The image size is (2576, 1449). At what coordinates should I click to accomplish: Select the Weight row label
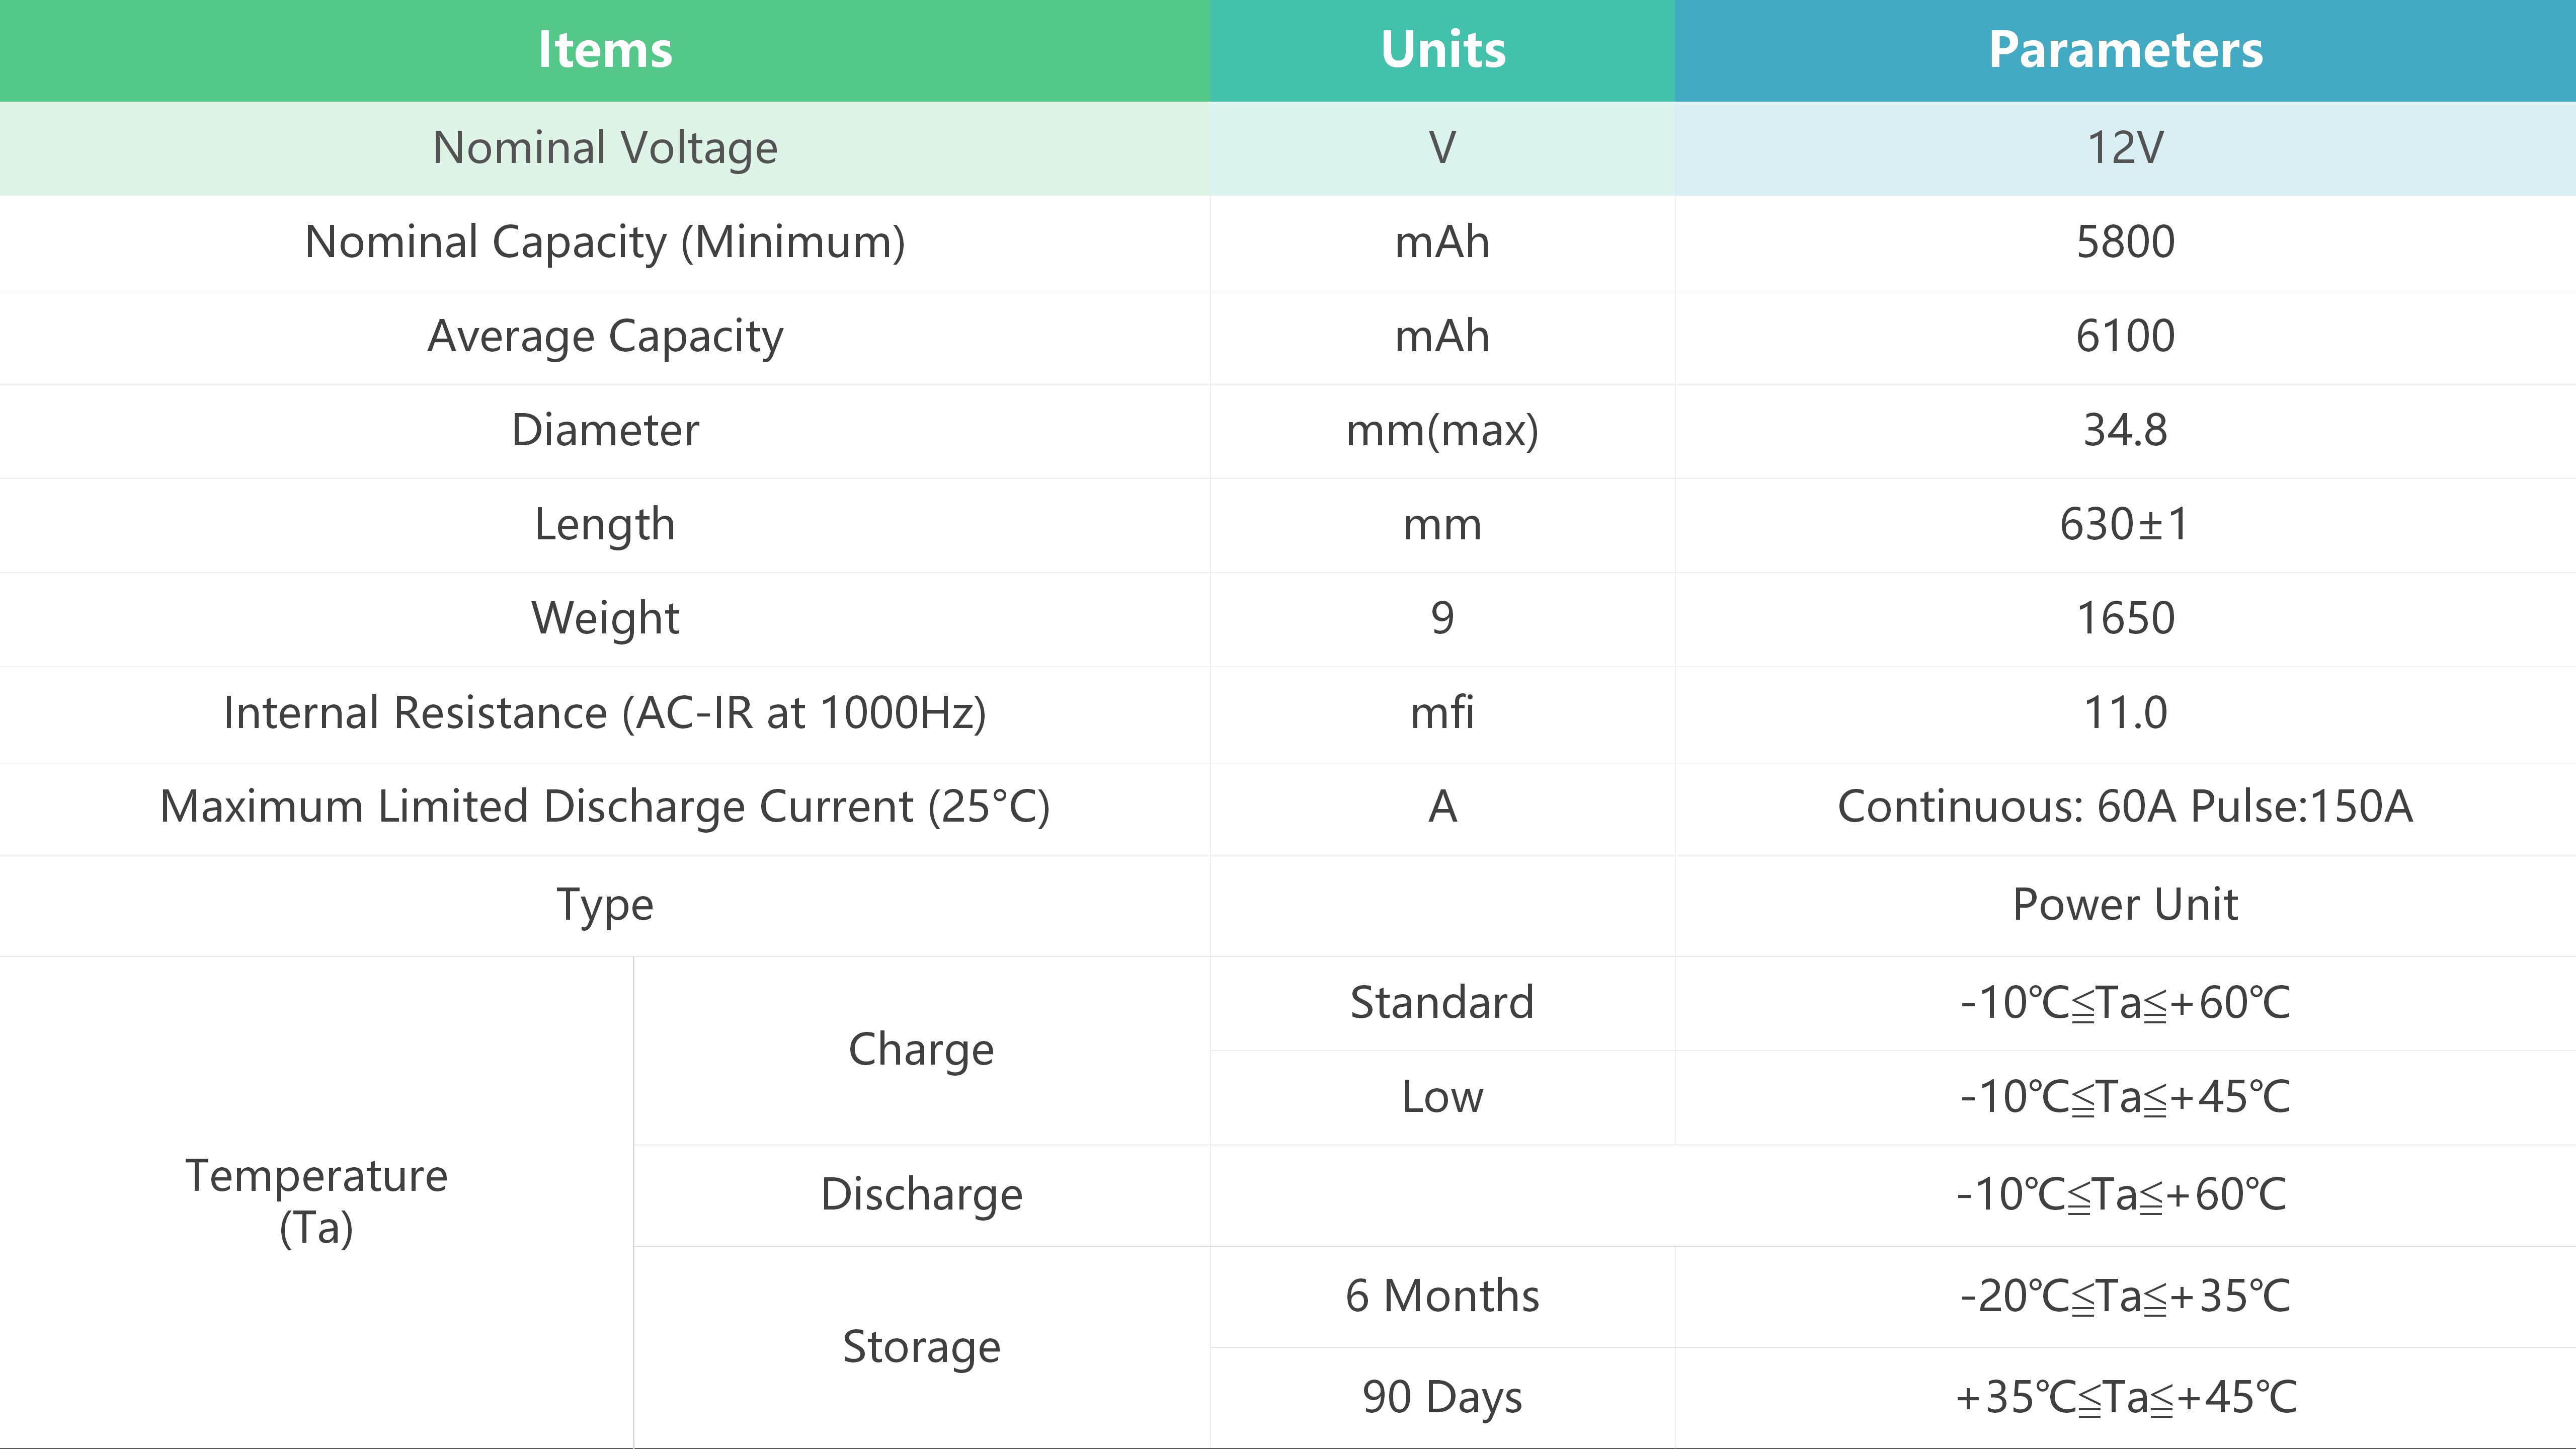(605, 619)
